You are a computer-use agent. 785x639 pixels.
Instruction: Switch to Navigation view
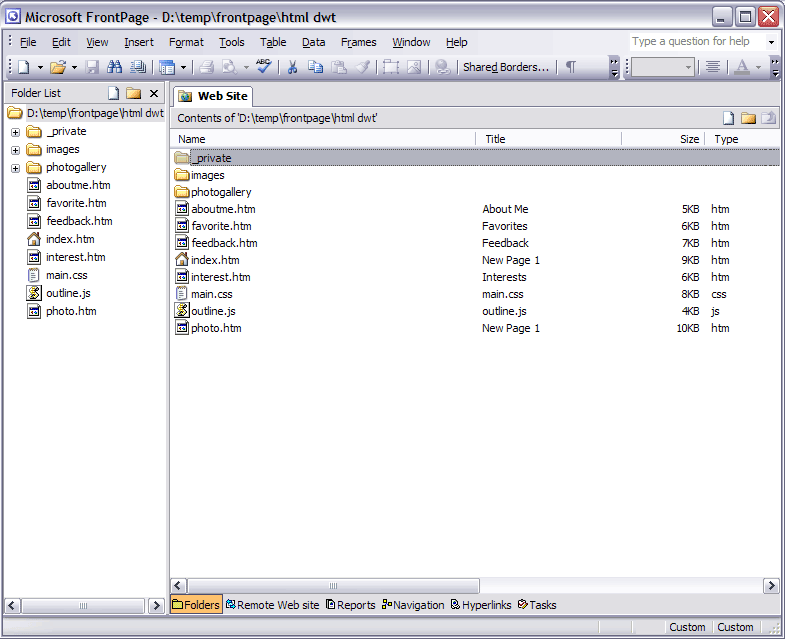[x=413, y=605]
